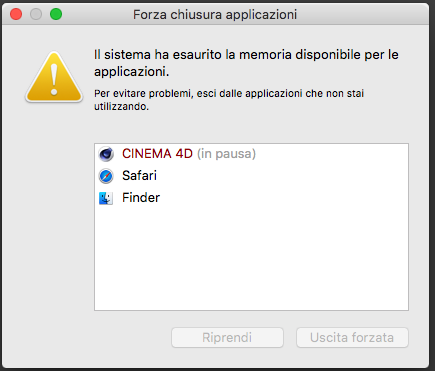Select the red CINEMA 4D list entry
Image resolution: width=435 pixels, height=371 pixels.
click(x=251, y=154)
